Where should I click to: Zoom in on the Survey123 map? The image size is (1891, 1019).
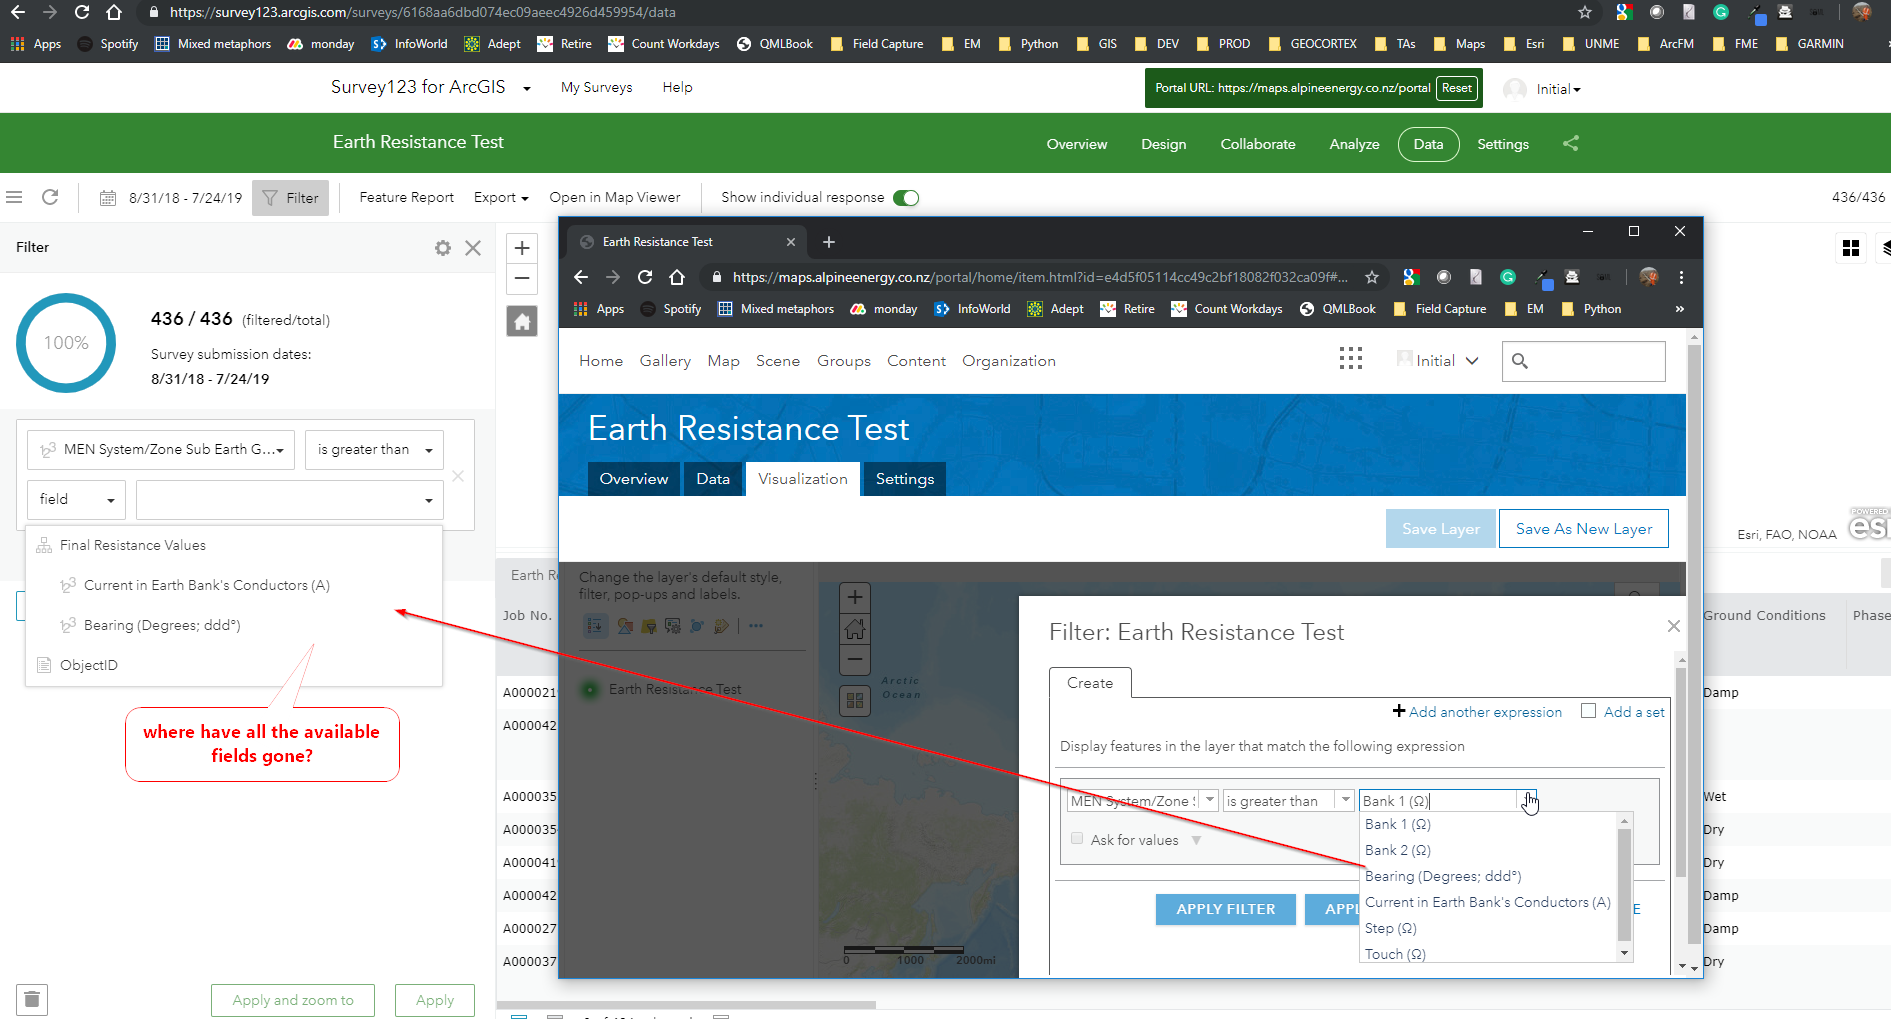[522, 248]
